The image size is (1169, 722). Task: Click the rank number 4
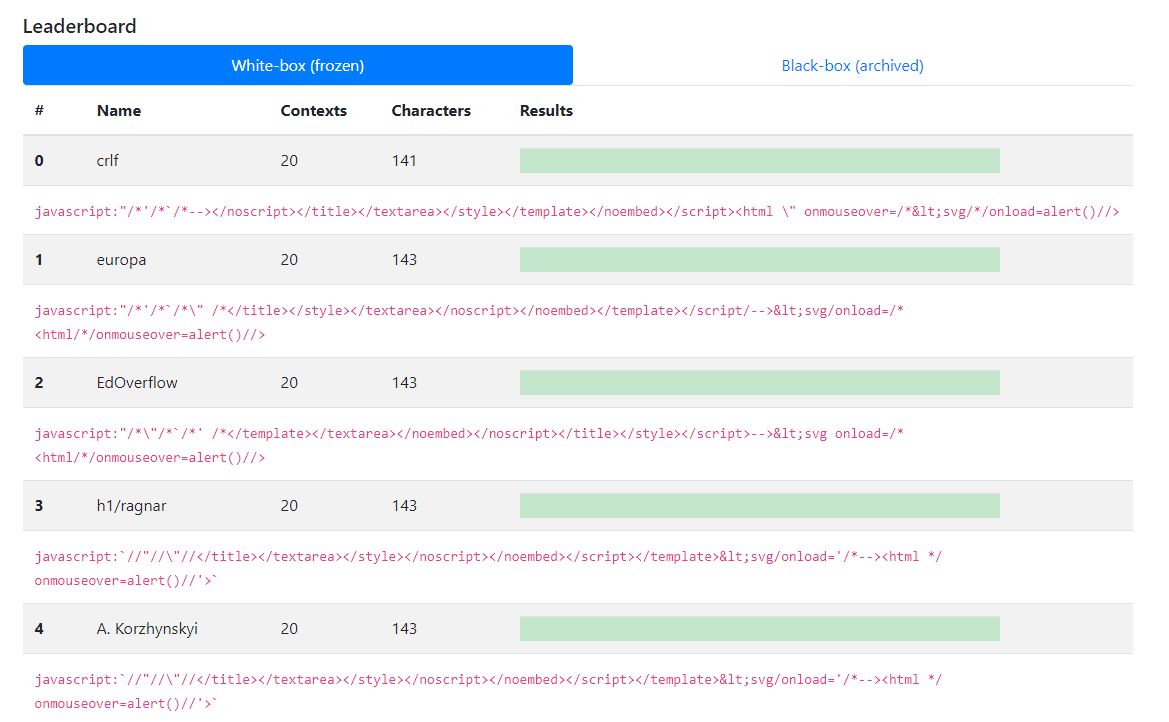40,629
